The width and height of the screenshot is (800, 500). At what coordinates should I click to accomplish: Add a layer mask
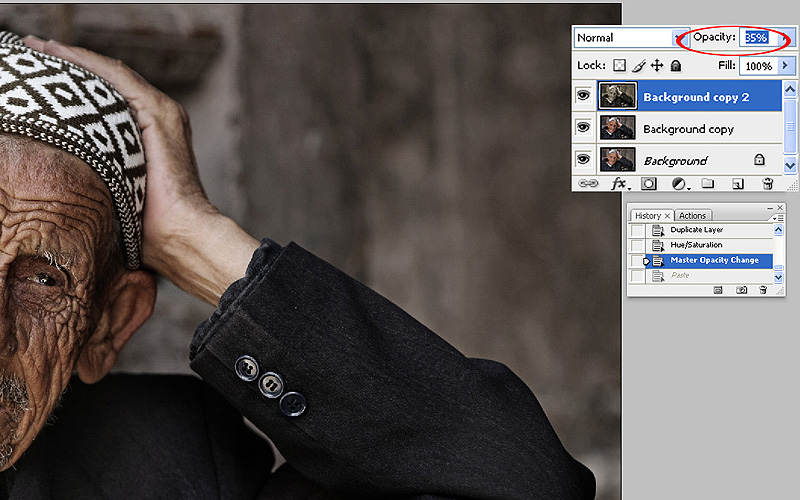click(649, 184)
